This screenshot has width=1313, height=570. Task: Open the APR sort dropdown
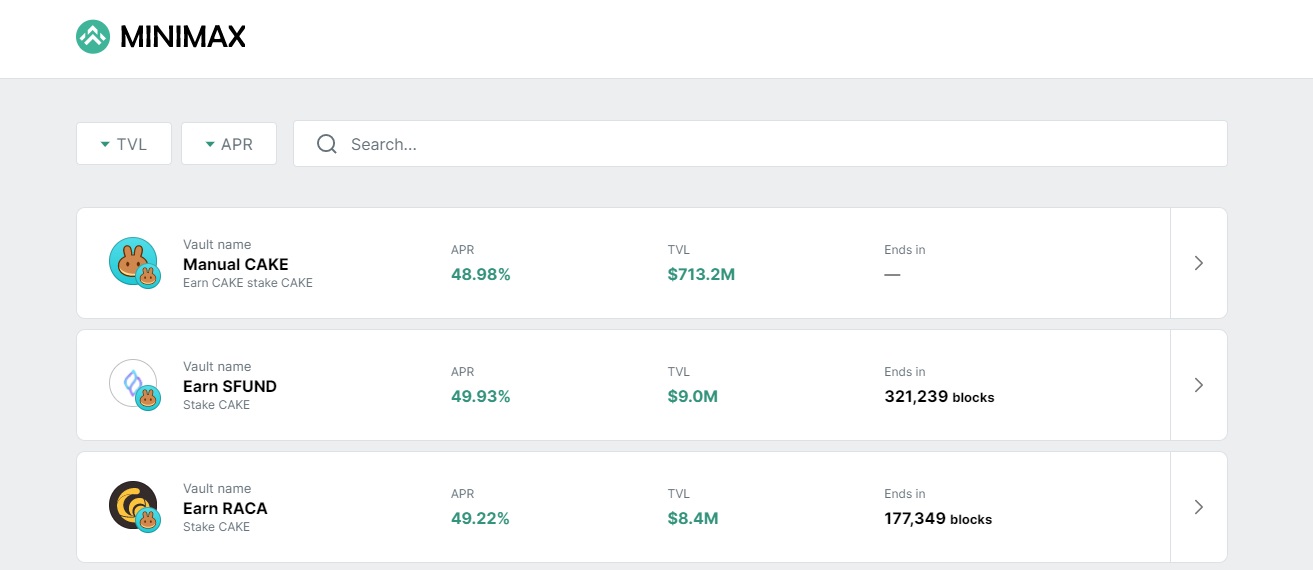tap(229, 144)
